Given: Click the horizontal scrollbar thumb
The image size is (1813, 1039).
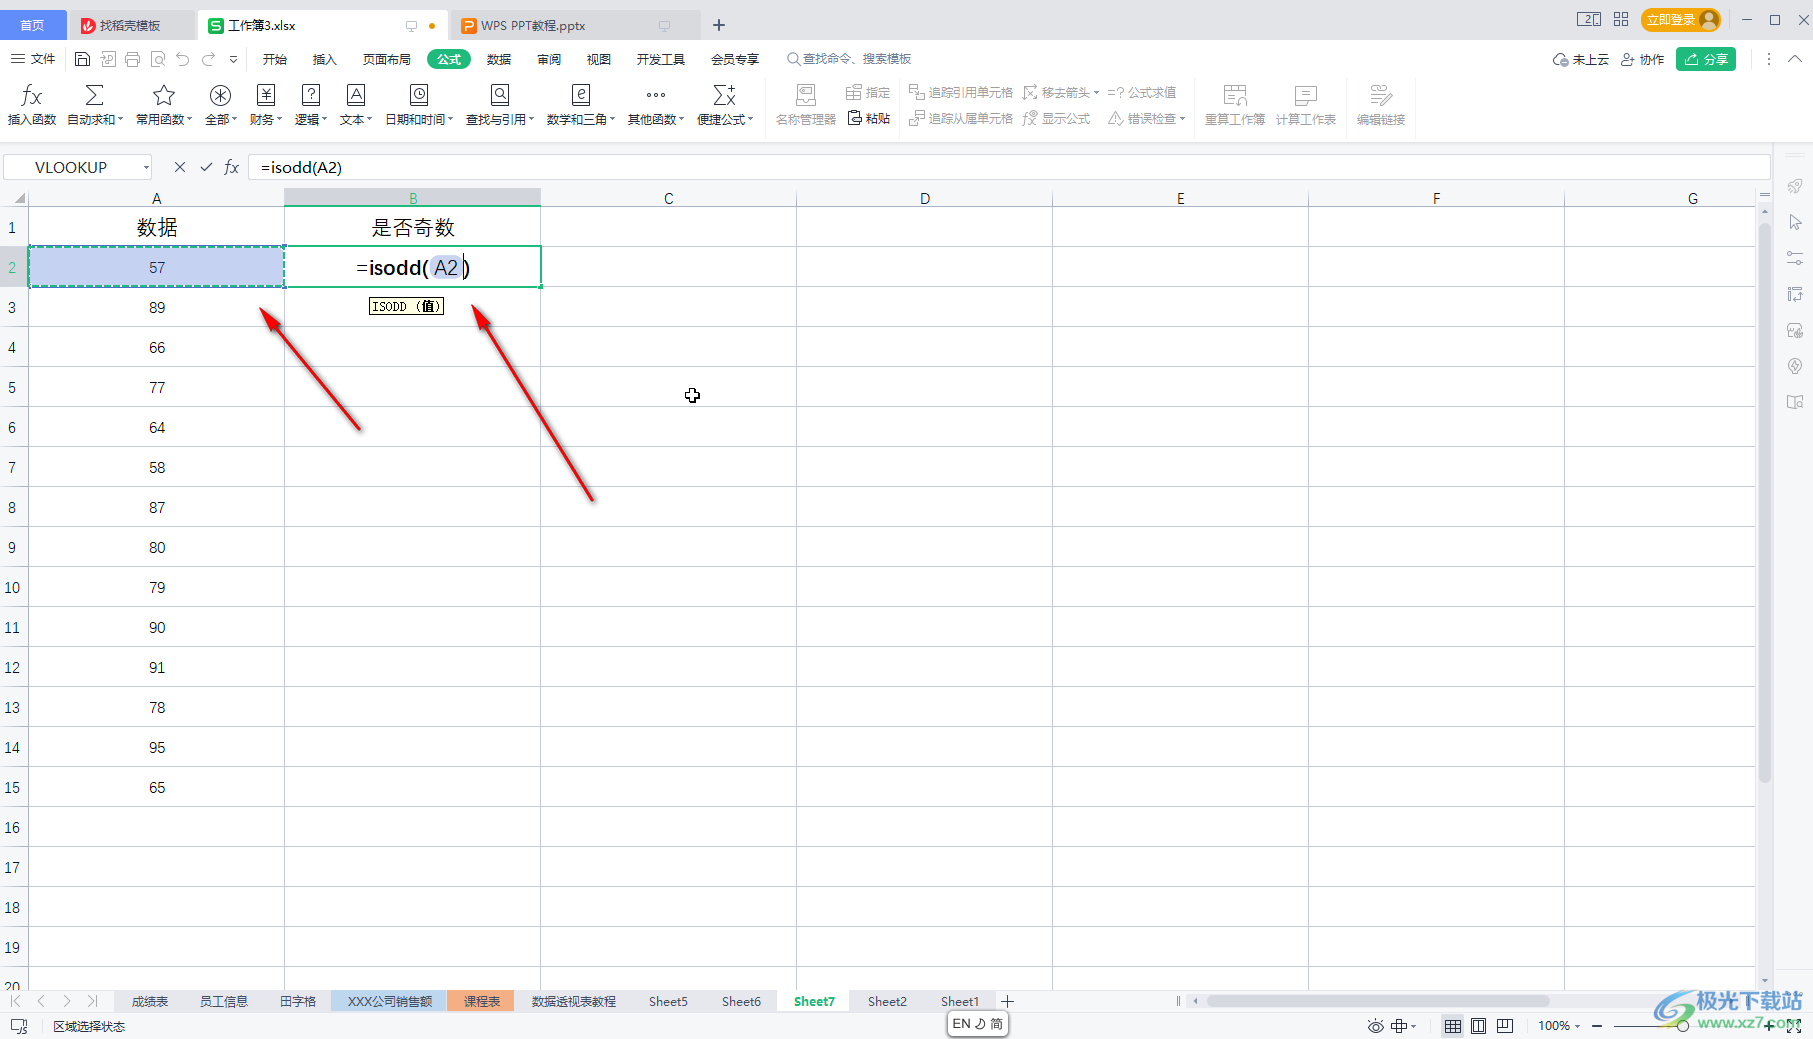Looking at the screenshot, I should (1378, 1001).
